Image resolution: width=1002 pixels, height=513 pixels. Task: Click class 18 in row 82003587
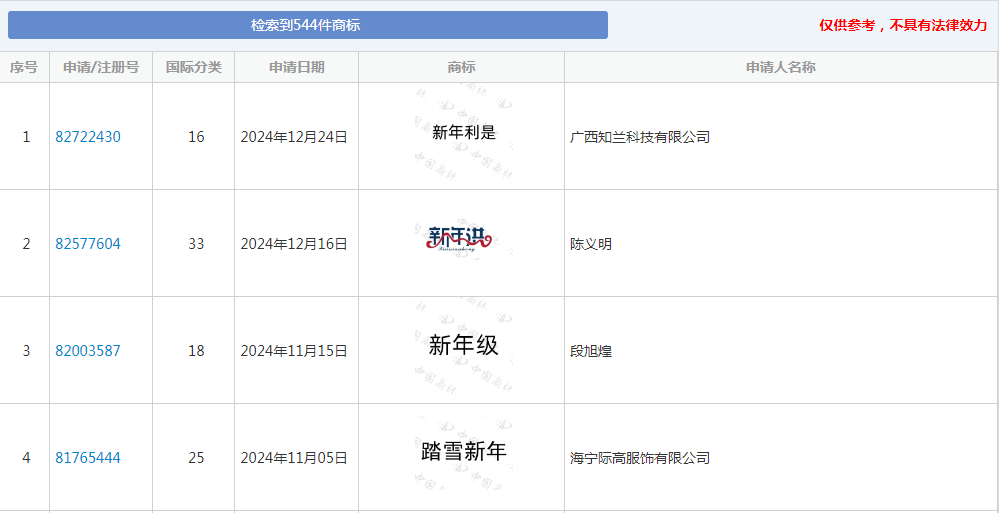[196, 351]
